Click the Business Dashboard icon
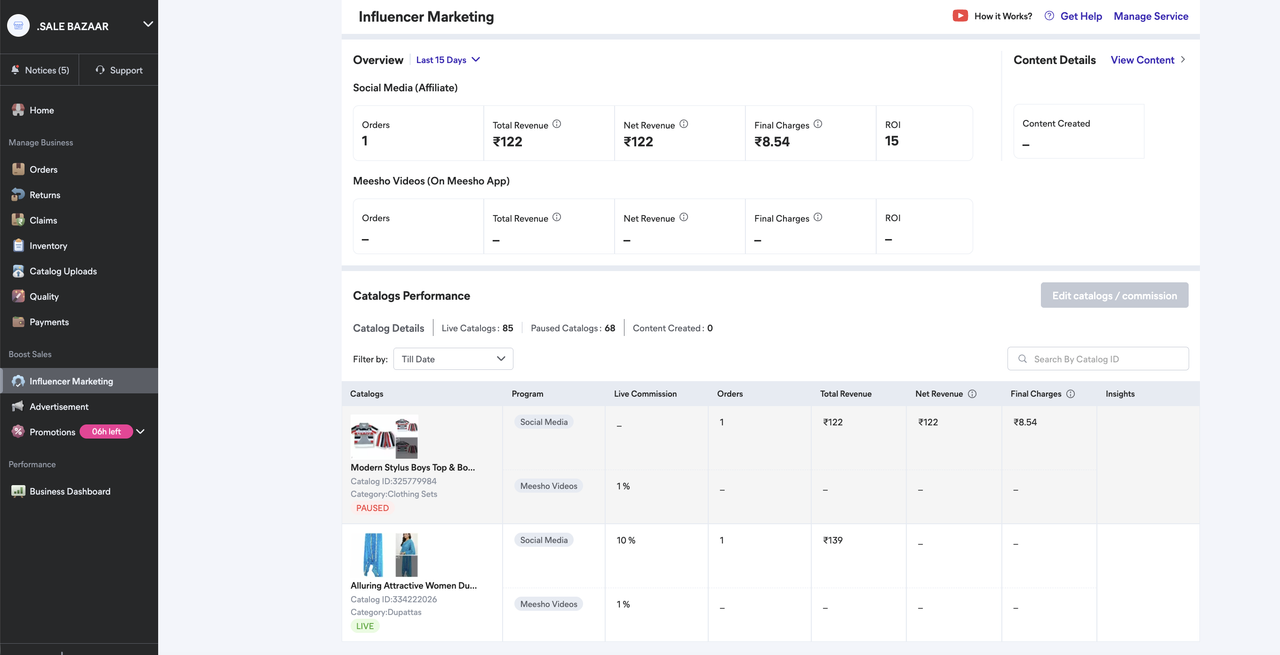This screenshot has width=1280, height=655. 18,491
